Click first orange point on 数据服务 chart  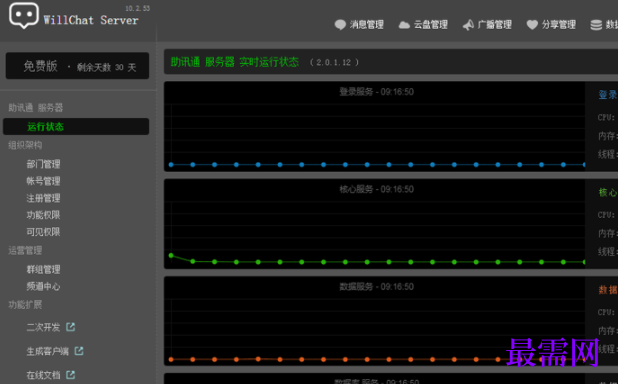[171, 359]
